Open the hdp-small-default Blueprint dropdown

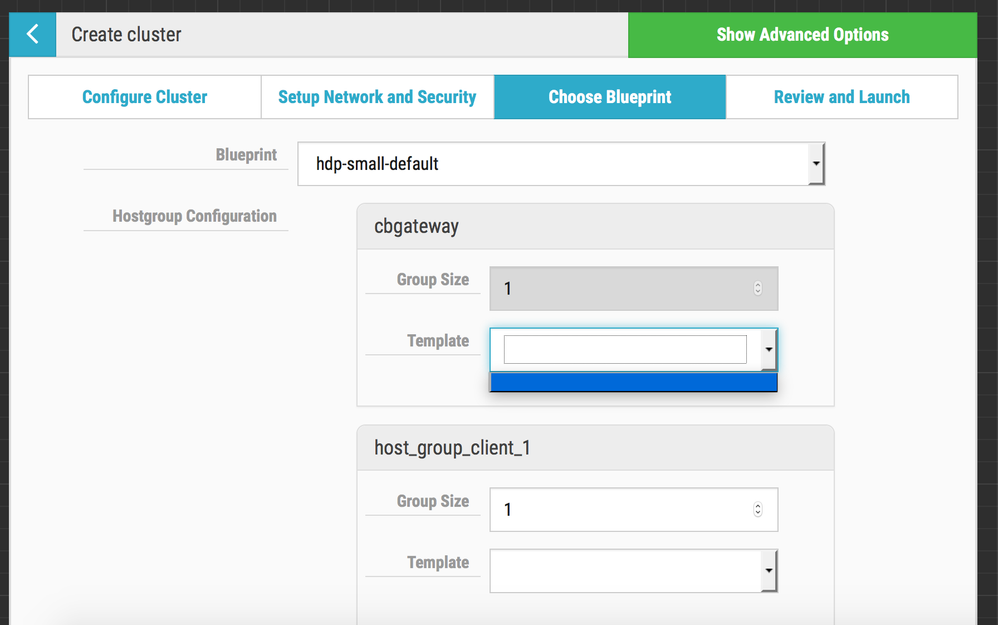pyautogui.click(x=561, y=163)
